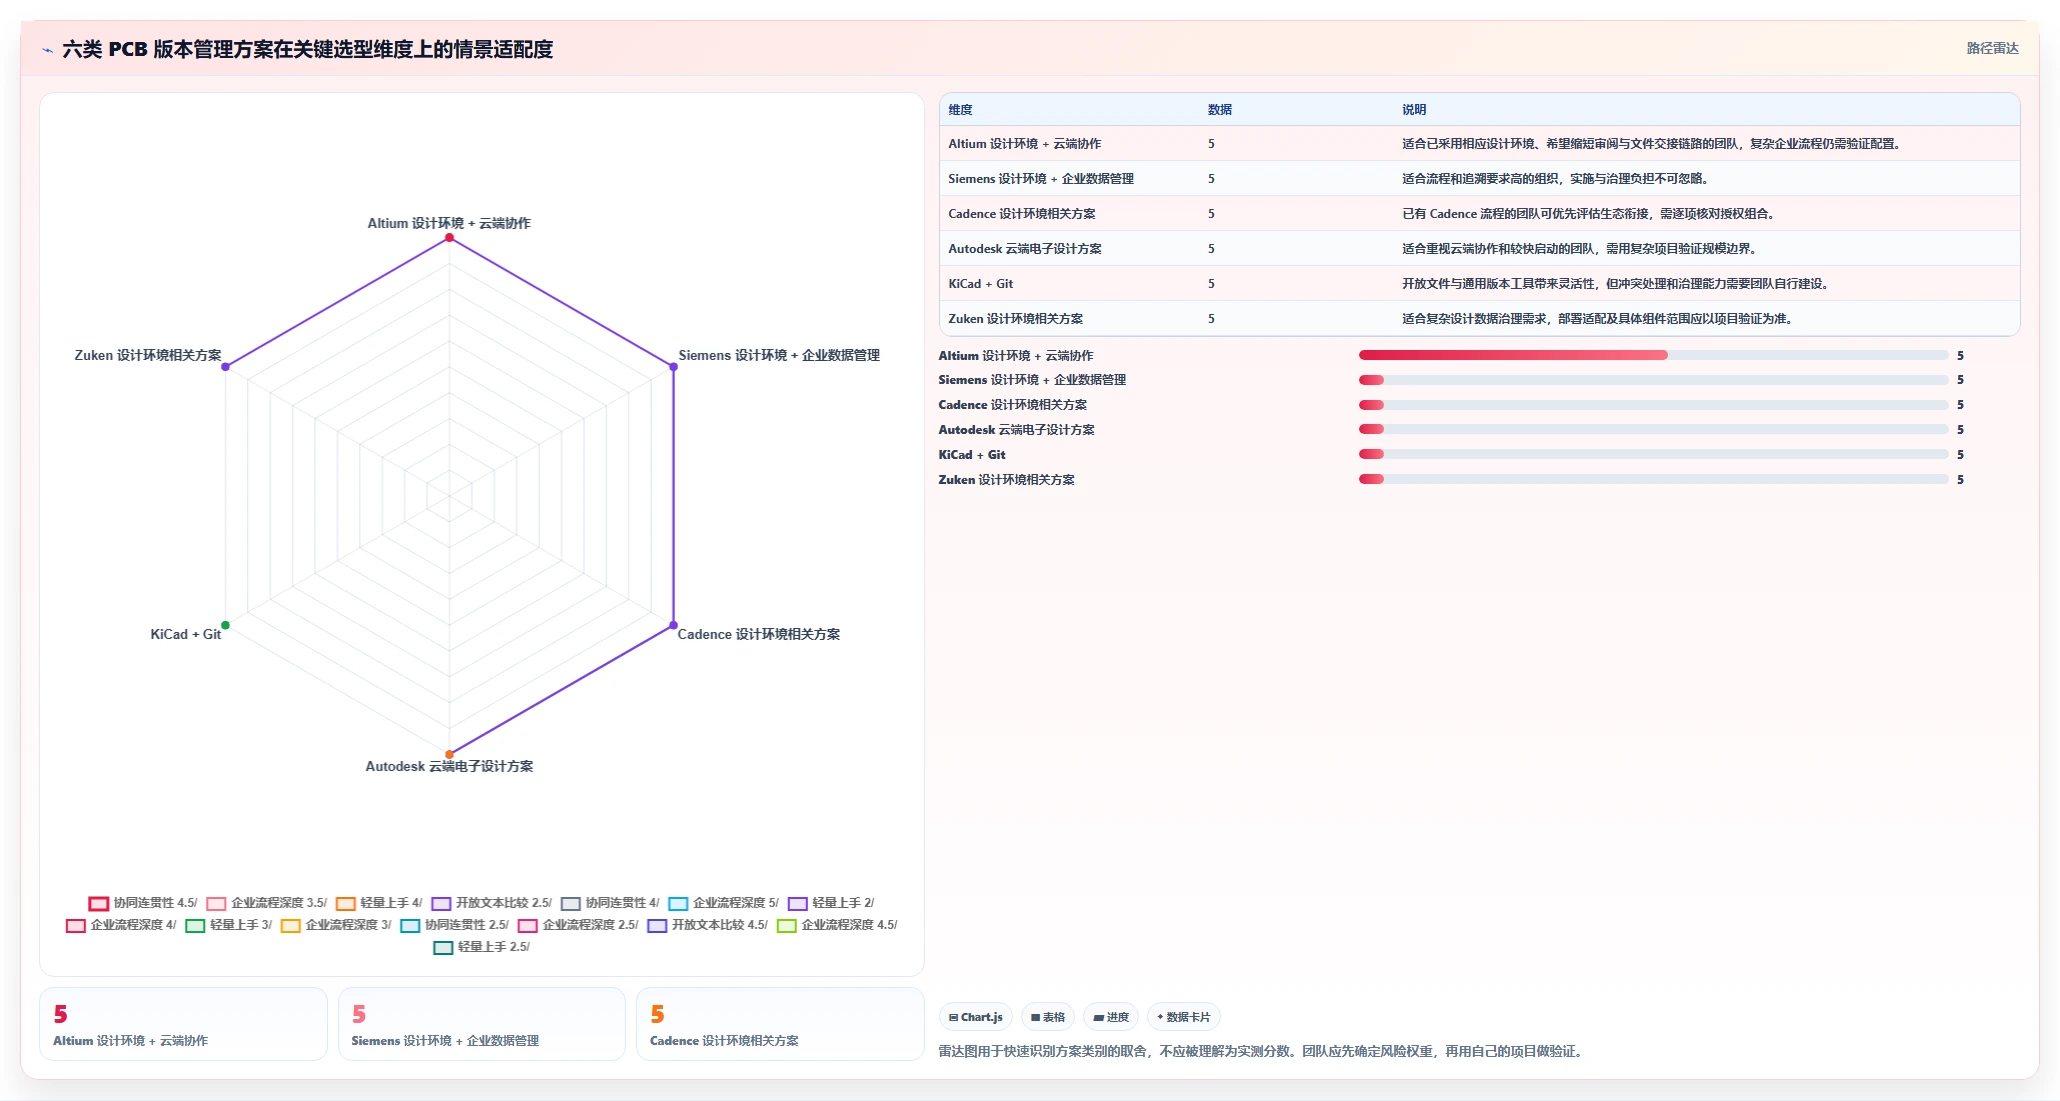
Task: Click the radar axis label Altium 设计环境 + 云端协作
Action: pos(449,223)
